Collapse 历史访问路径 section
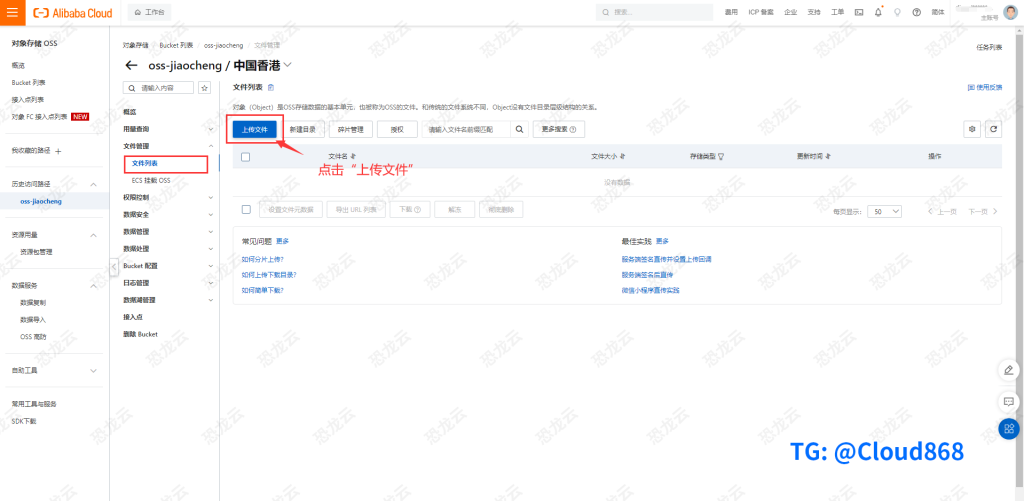1024x501 pixels. click(93, 185)
